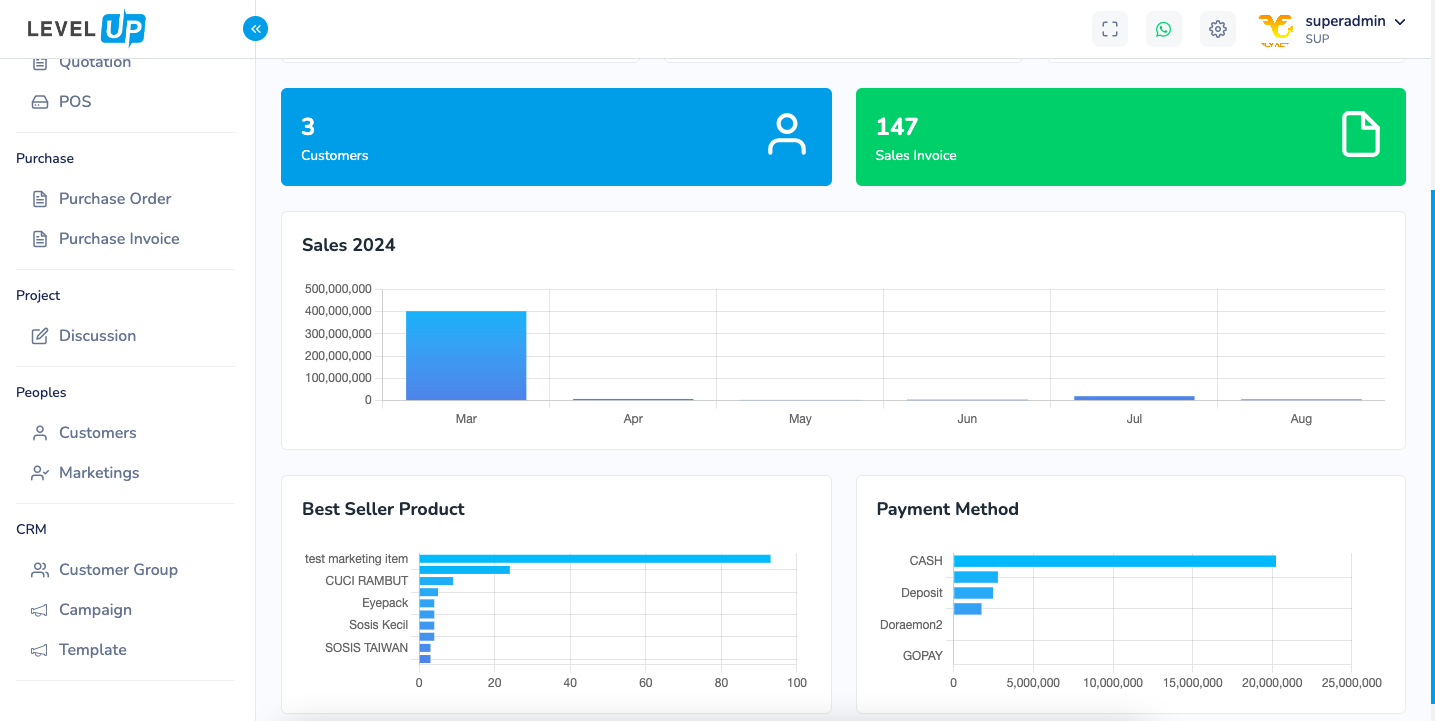The image size is (1435, 721).
Task: Open Template in the CRM section
Action: [x=92, y=650]
